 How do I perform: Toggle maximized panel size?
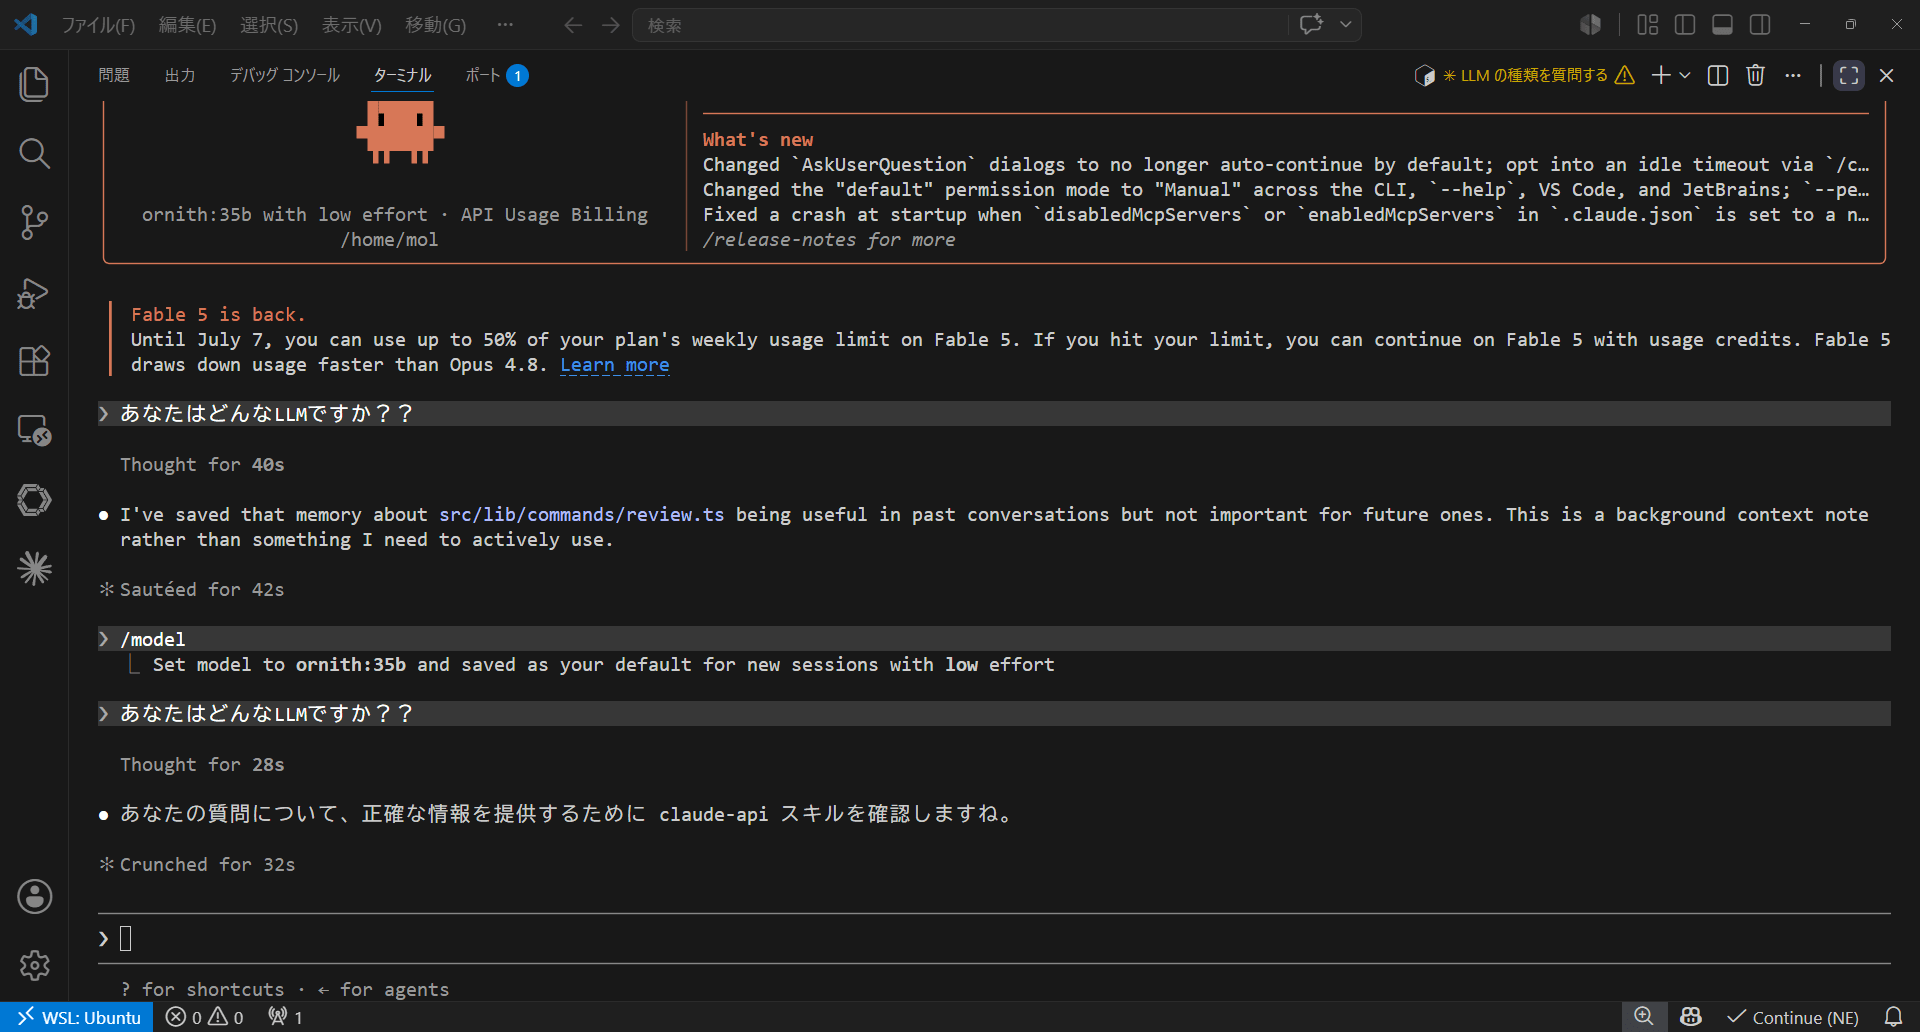(x=1849, y=75)
